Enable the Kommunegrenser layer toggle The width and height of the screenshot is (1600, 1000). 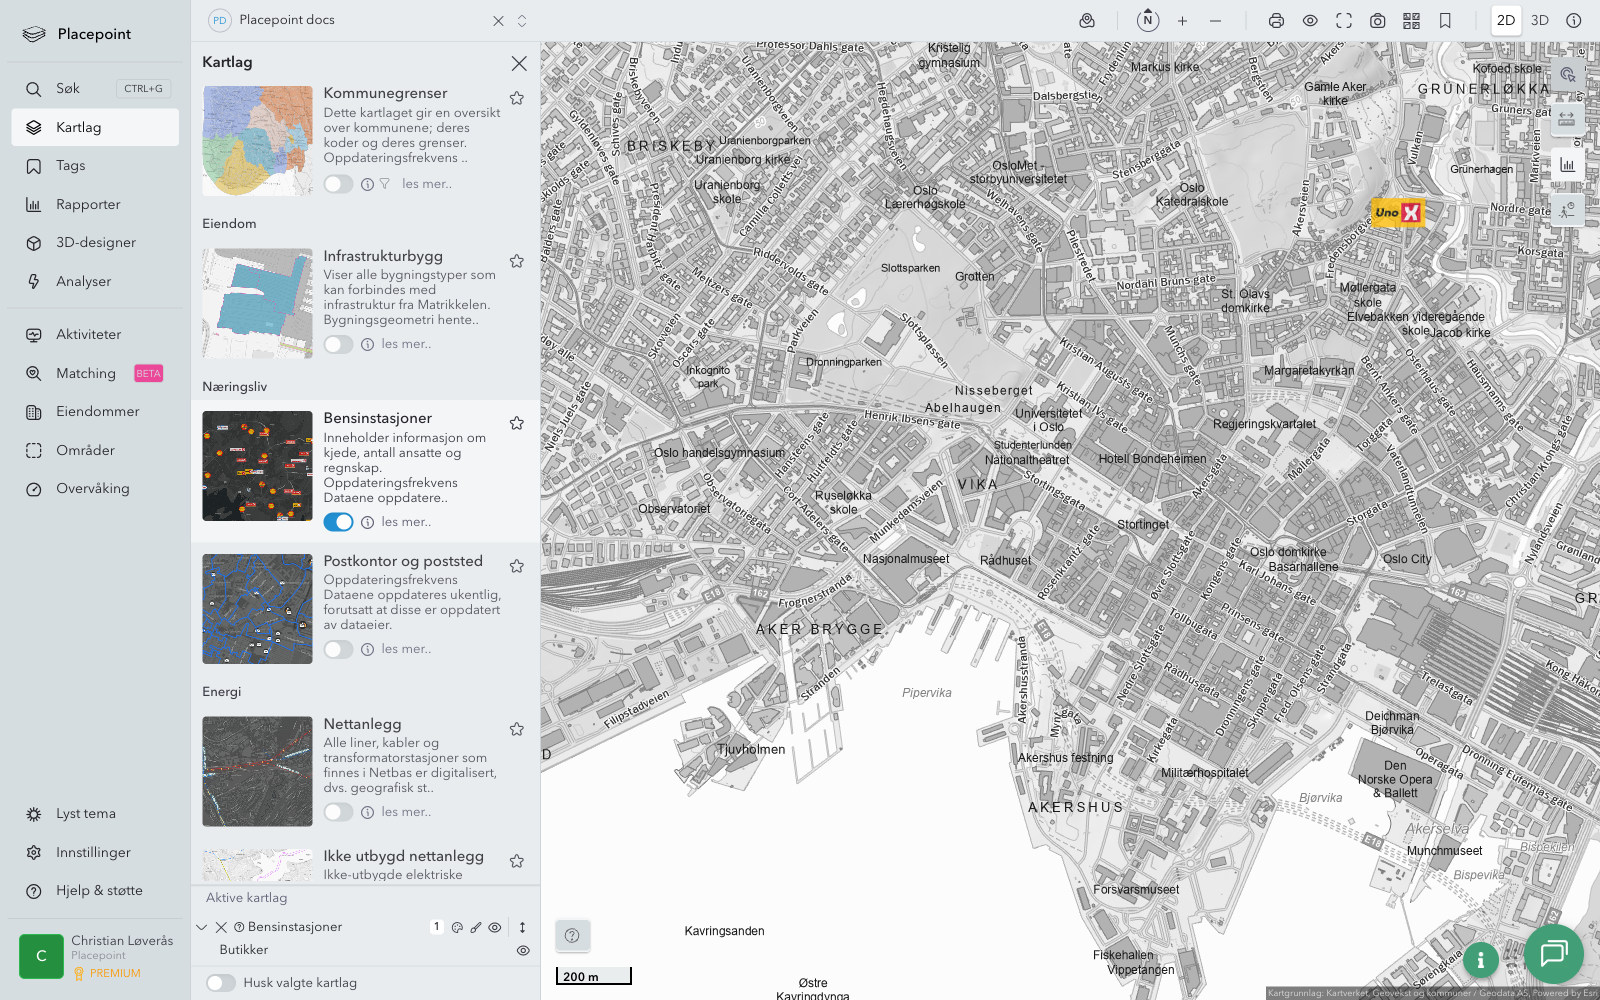coord(338,184)
